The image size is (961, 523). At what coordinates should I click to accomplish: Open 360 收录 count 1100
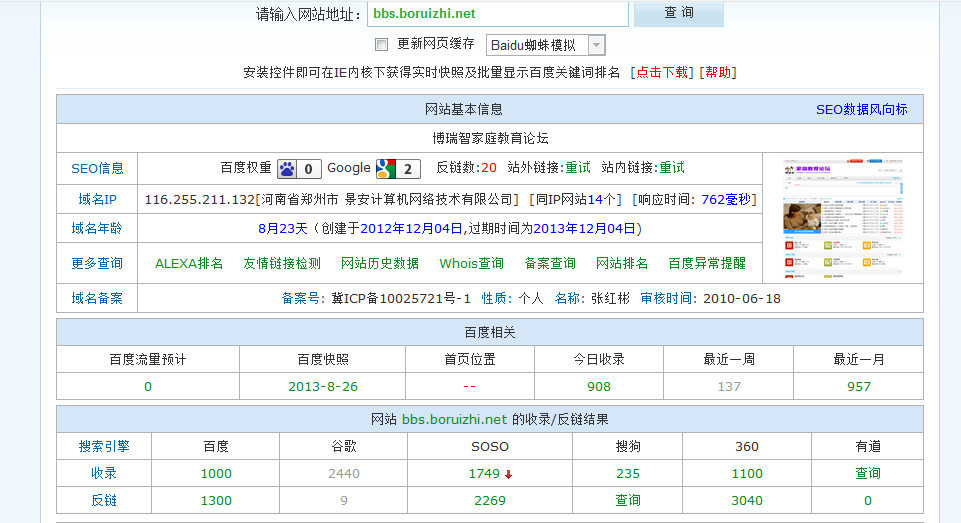(x=746, y=474)
